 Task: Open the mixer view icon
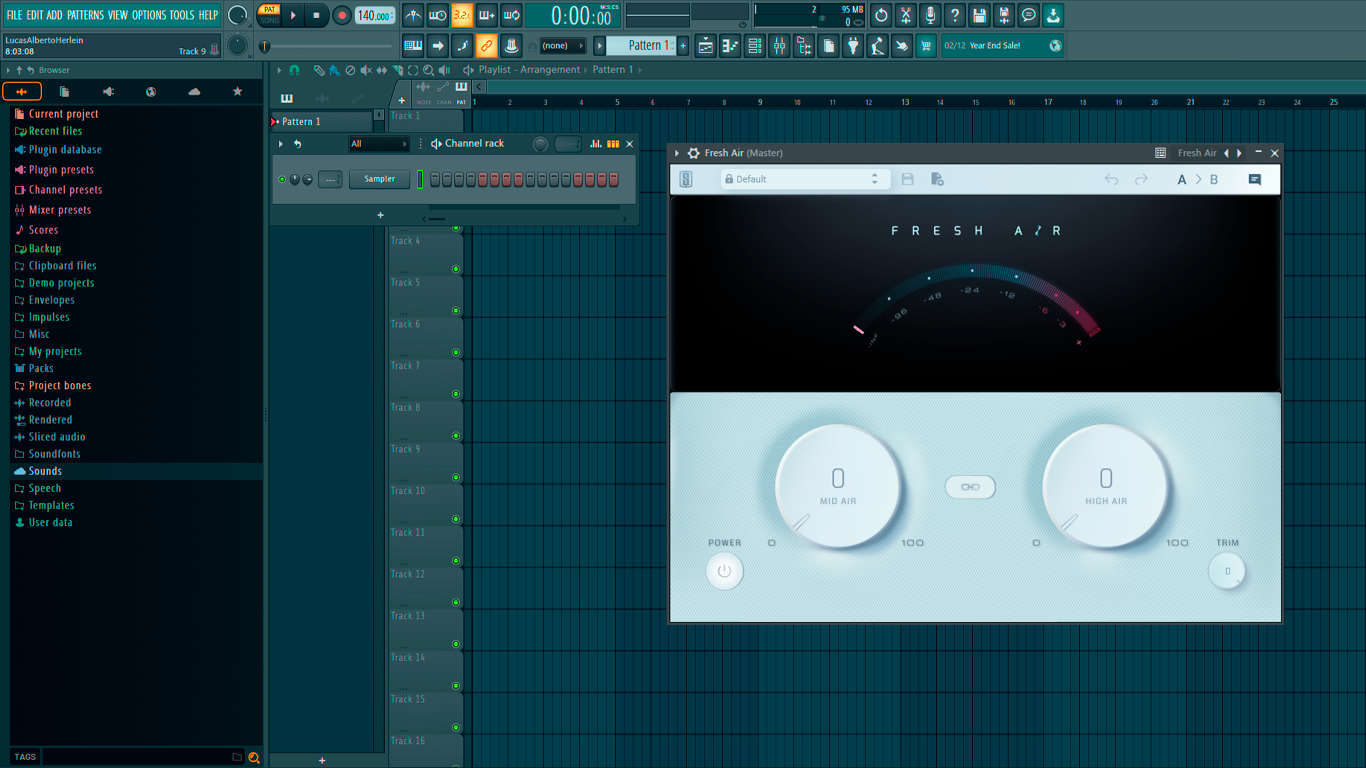click(779, 45)
